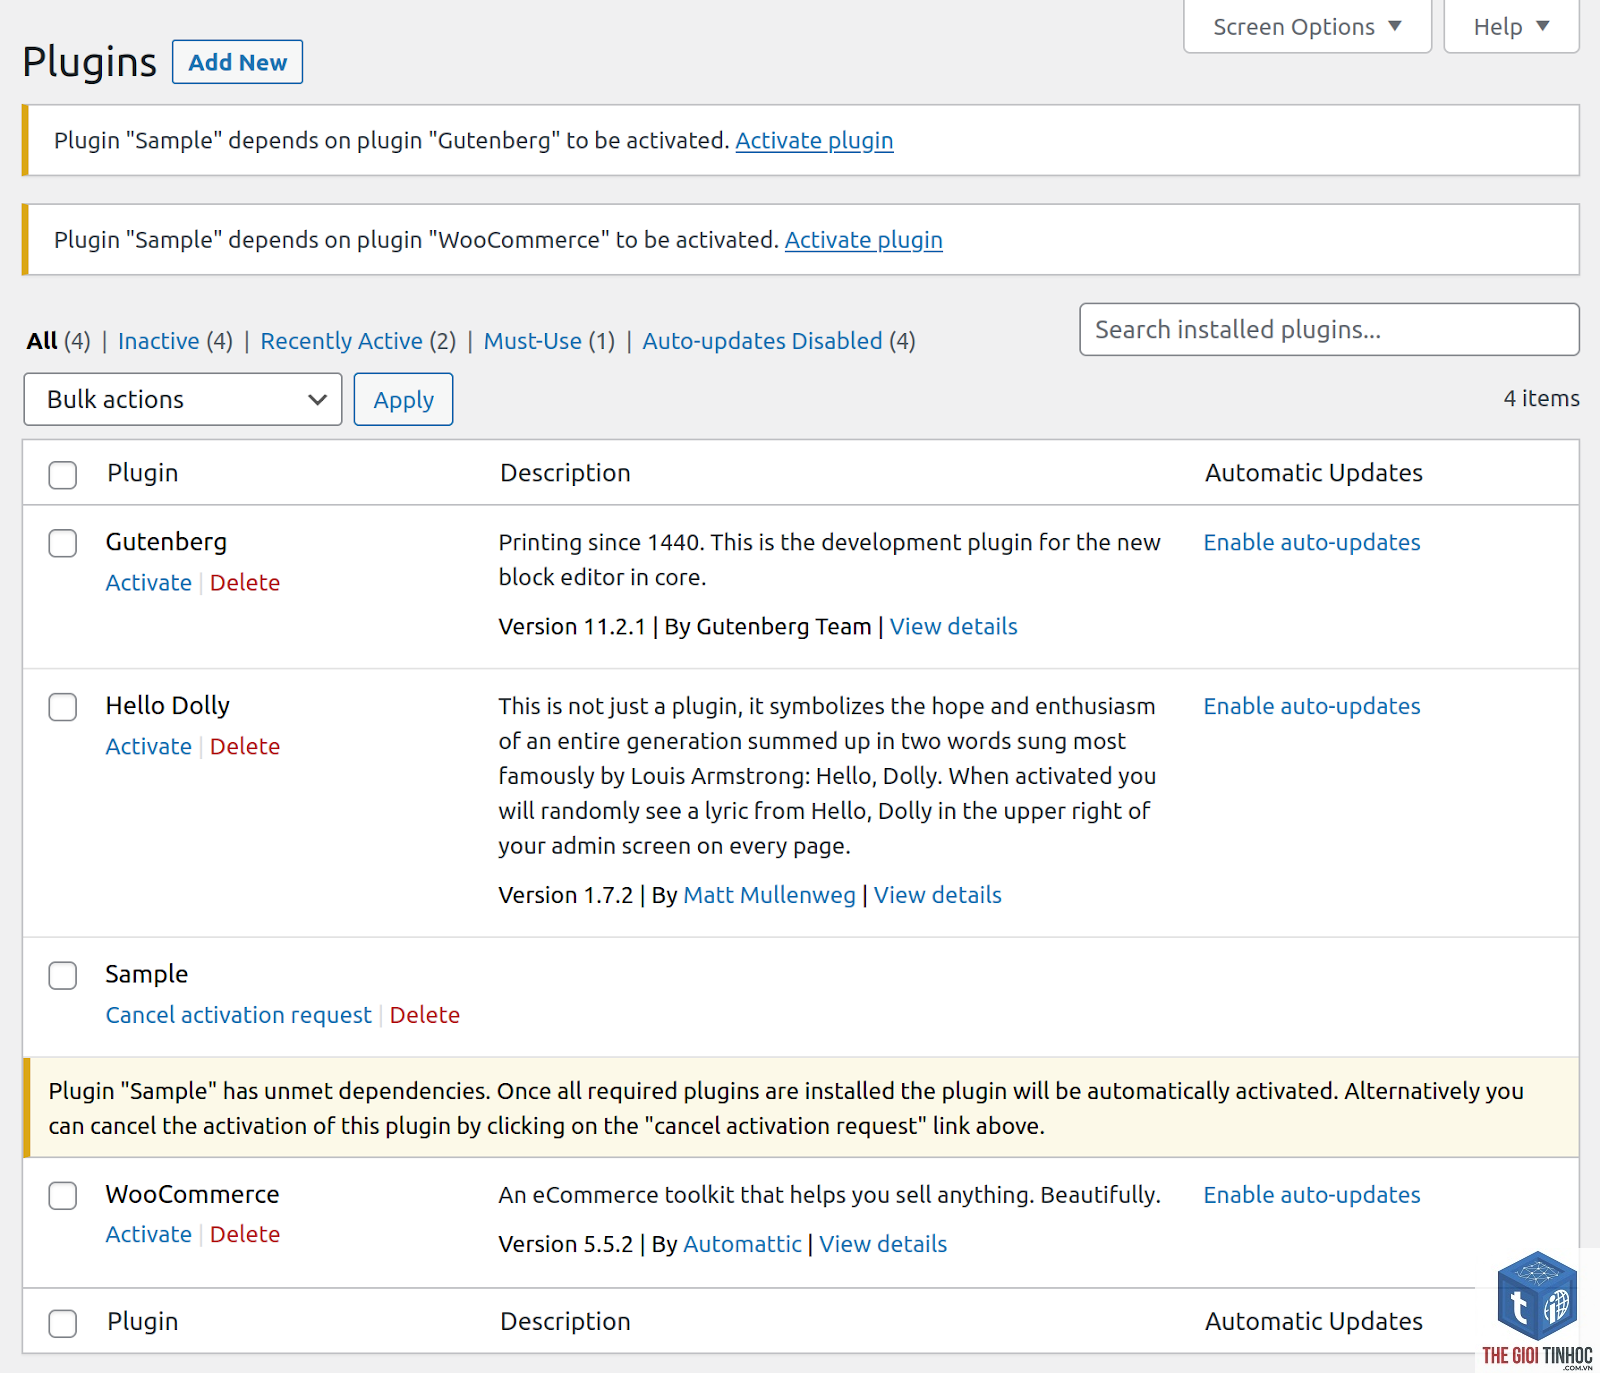This screenshot has height=1373, width=1600.
Task: Activate WooCommerce from the dependency notice link
Action: 863,240
